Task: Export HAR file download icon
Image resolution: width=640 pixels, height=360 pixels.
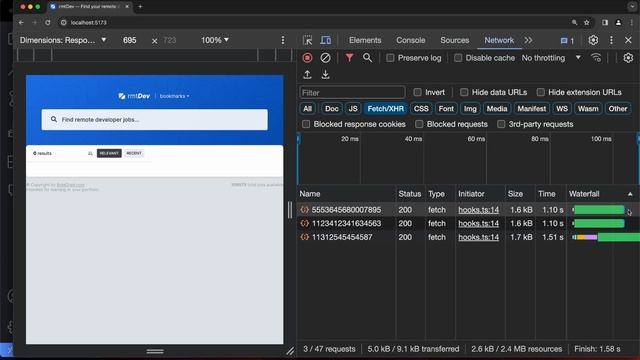Action: tap(325, 75)
